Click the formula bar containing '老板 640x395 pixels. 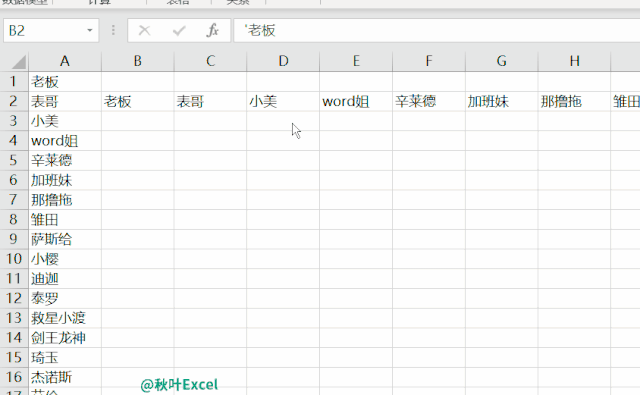point(437,31)
